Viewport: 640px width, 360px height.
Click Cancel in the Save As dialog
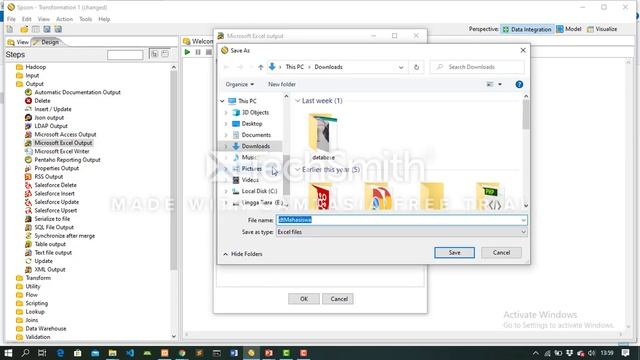pyautogui.click(x=501, y=253)
